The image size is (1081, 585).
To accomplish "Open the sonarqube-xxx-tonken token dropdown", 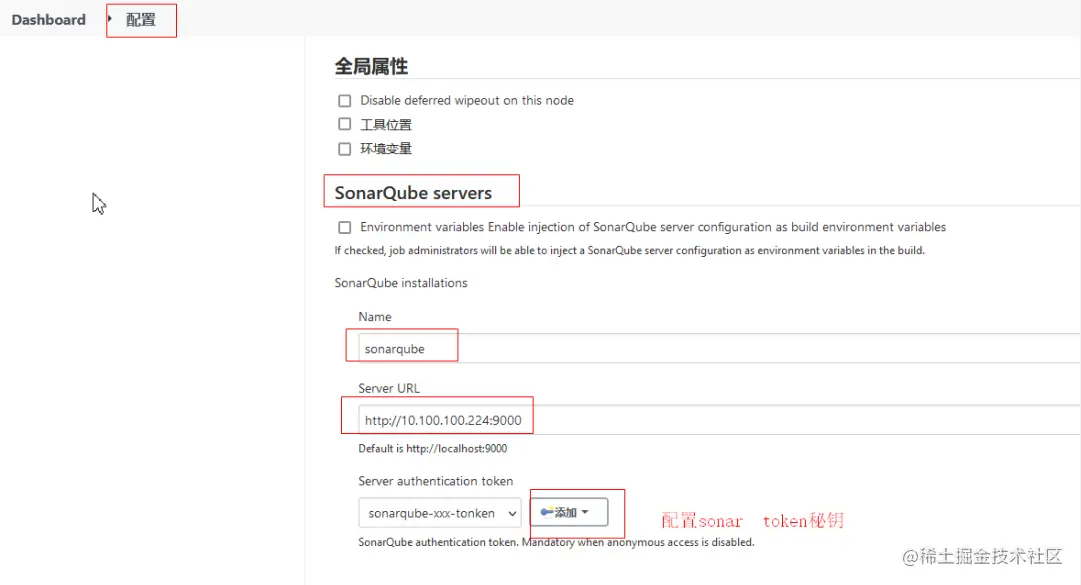I will 440,513.
